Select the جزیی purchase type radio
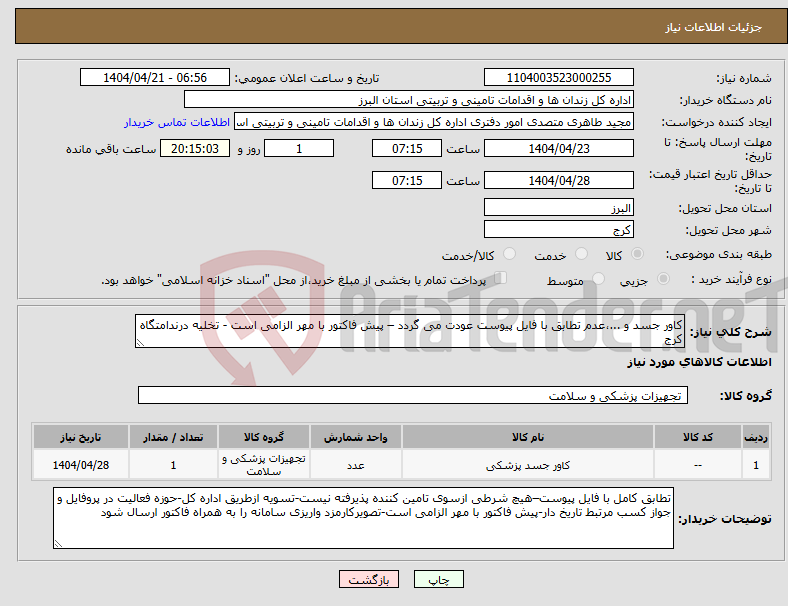Image resolution: width=788 pixels, height=606 pixels. (x=663, y=278)
